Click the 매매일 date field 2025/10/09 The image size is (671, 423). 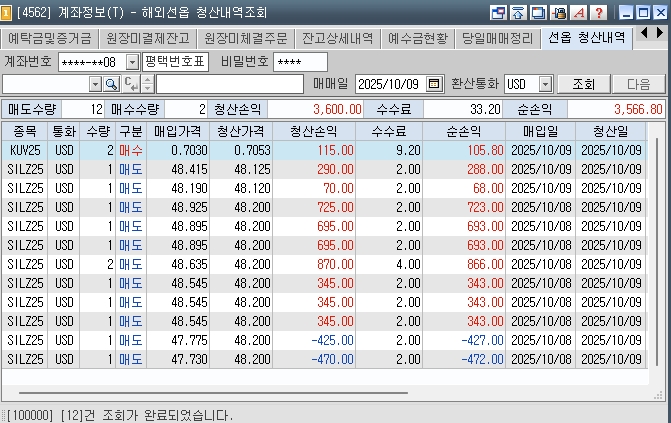tap(391, 84)
